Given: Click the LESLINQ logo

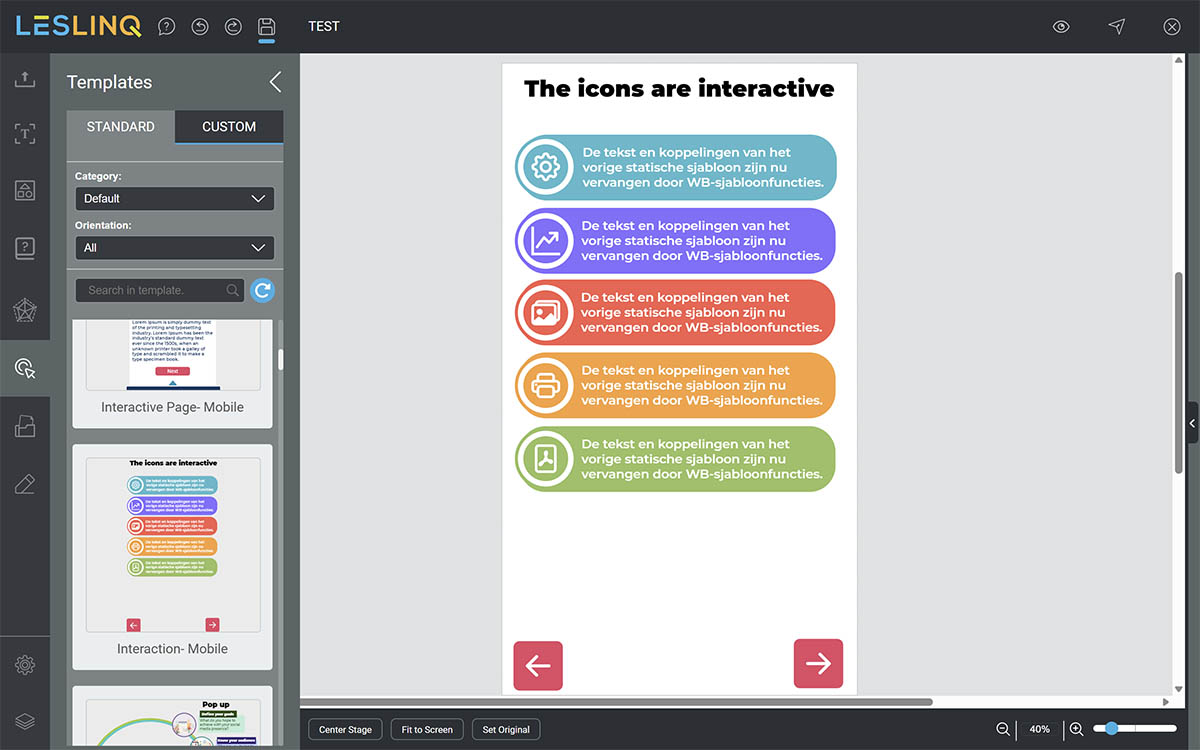Looking at the screenshot, I should pyautogui.click(x=78, y=27).
